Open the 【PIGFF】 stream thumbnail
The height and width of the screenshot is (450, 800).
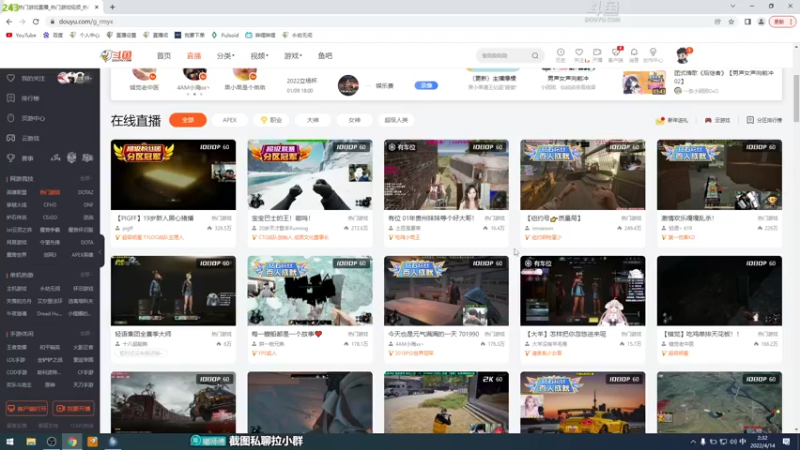coord(173,174)
